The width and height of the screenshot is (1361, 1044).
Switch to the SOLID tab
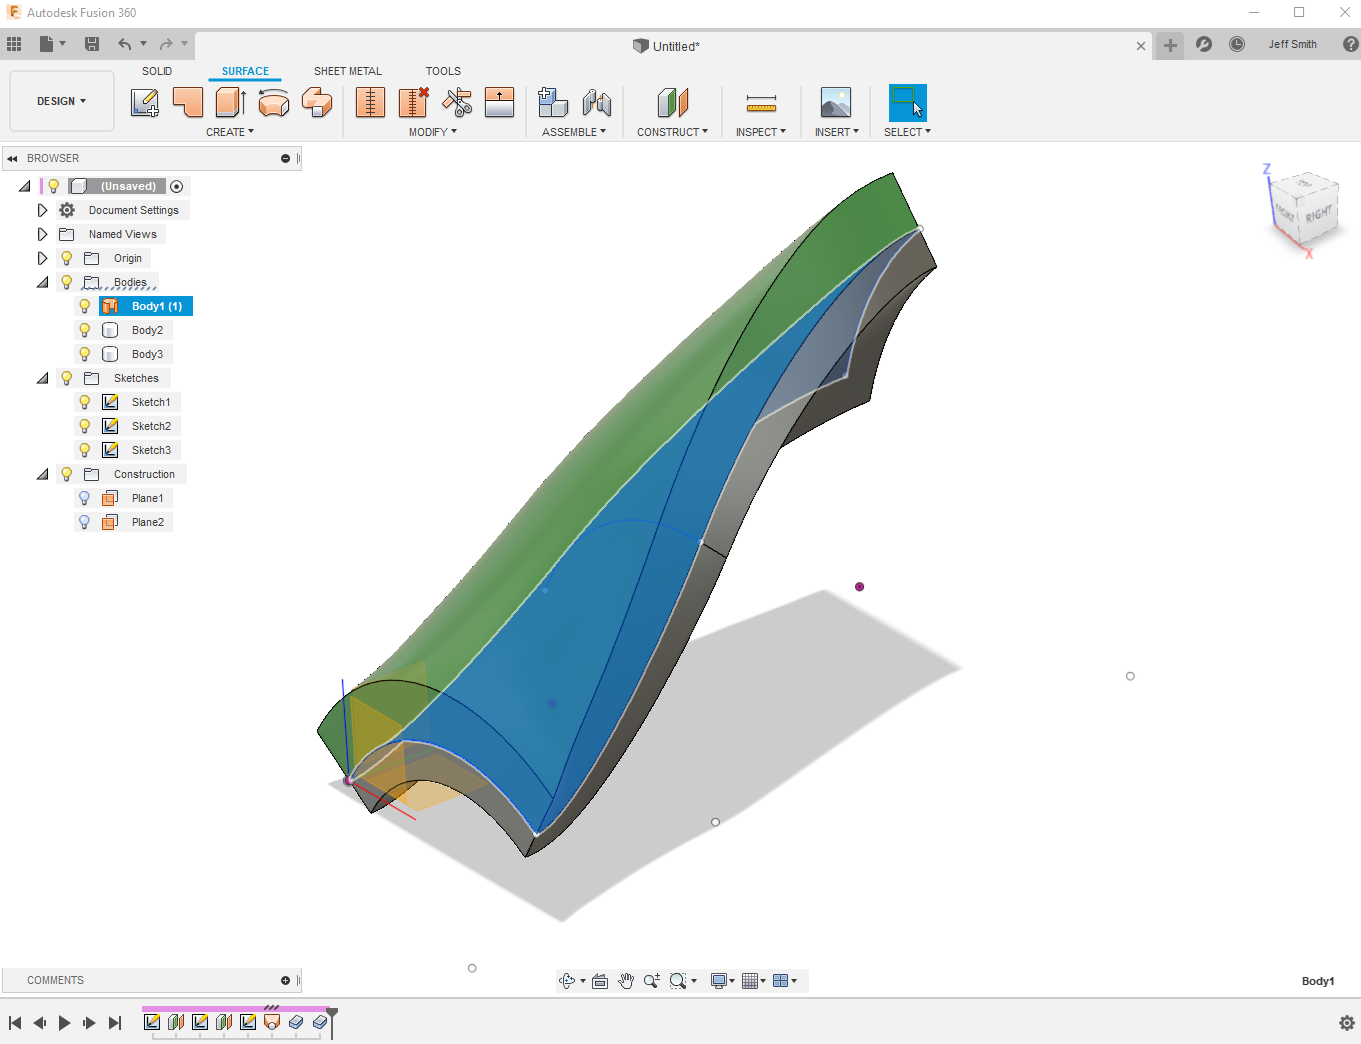tap(157, 71)
